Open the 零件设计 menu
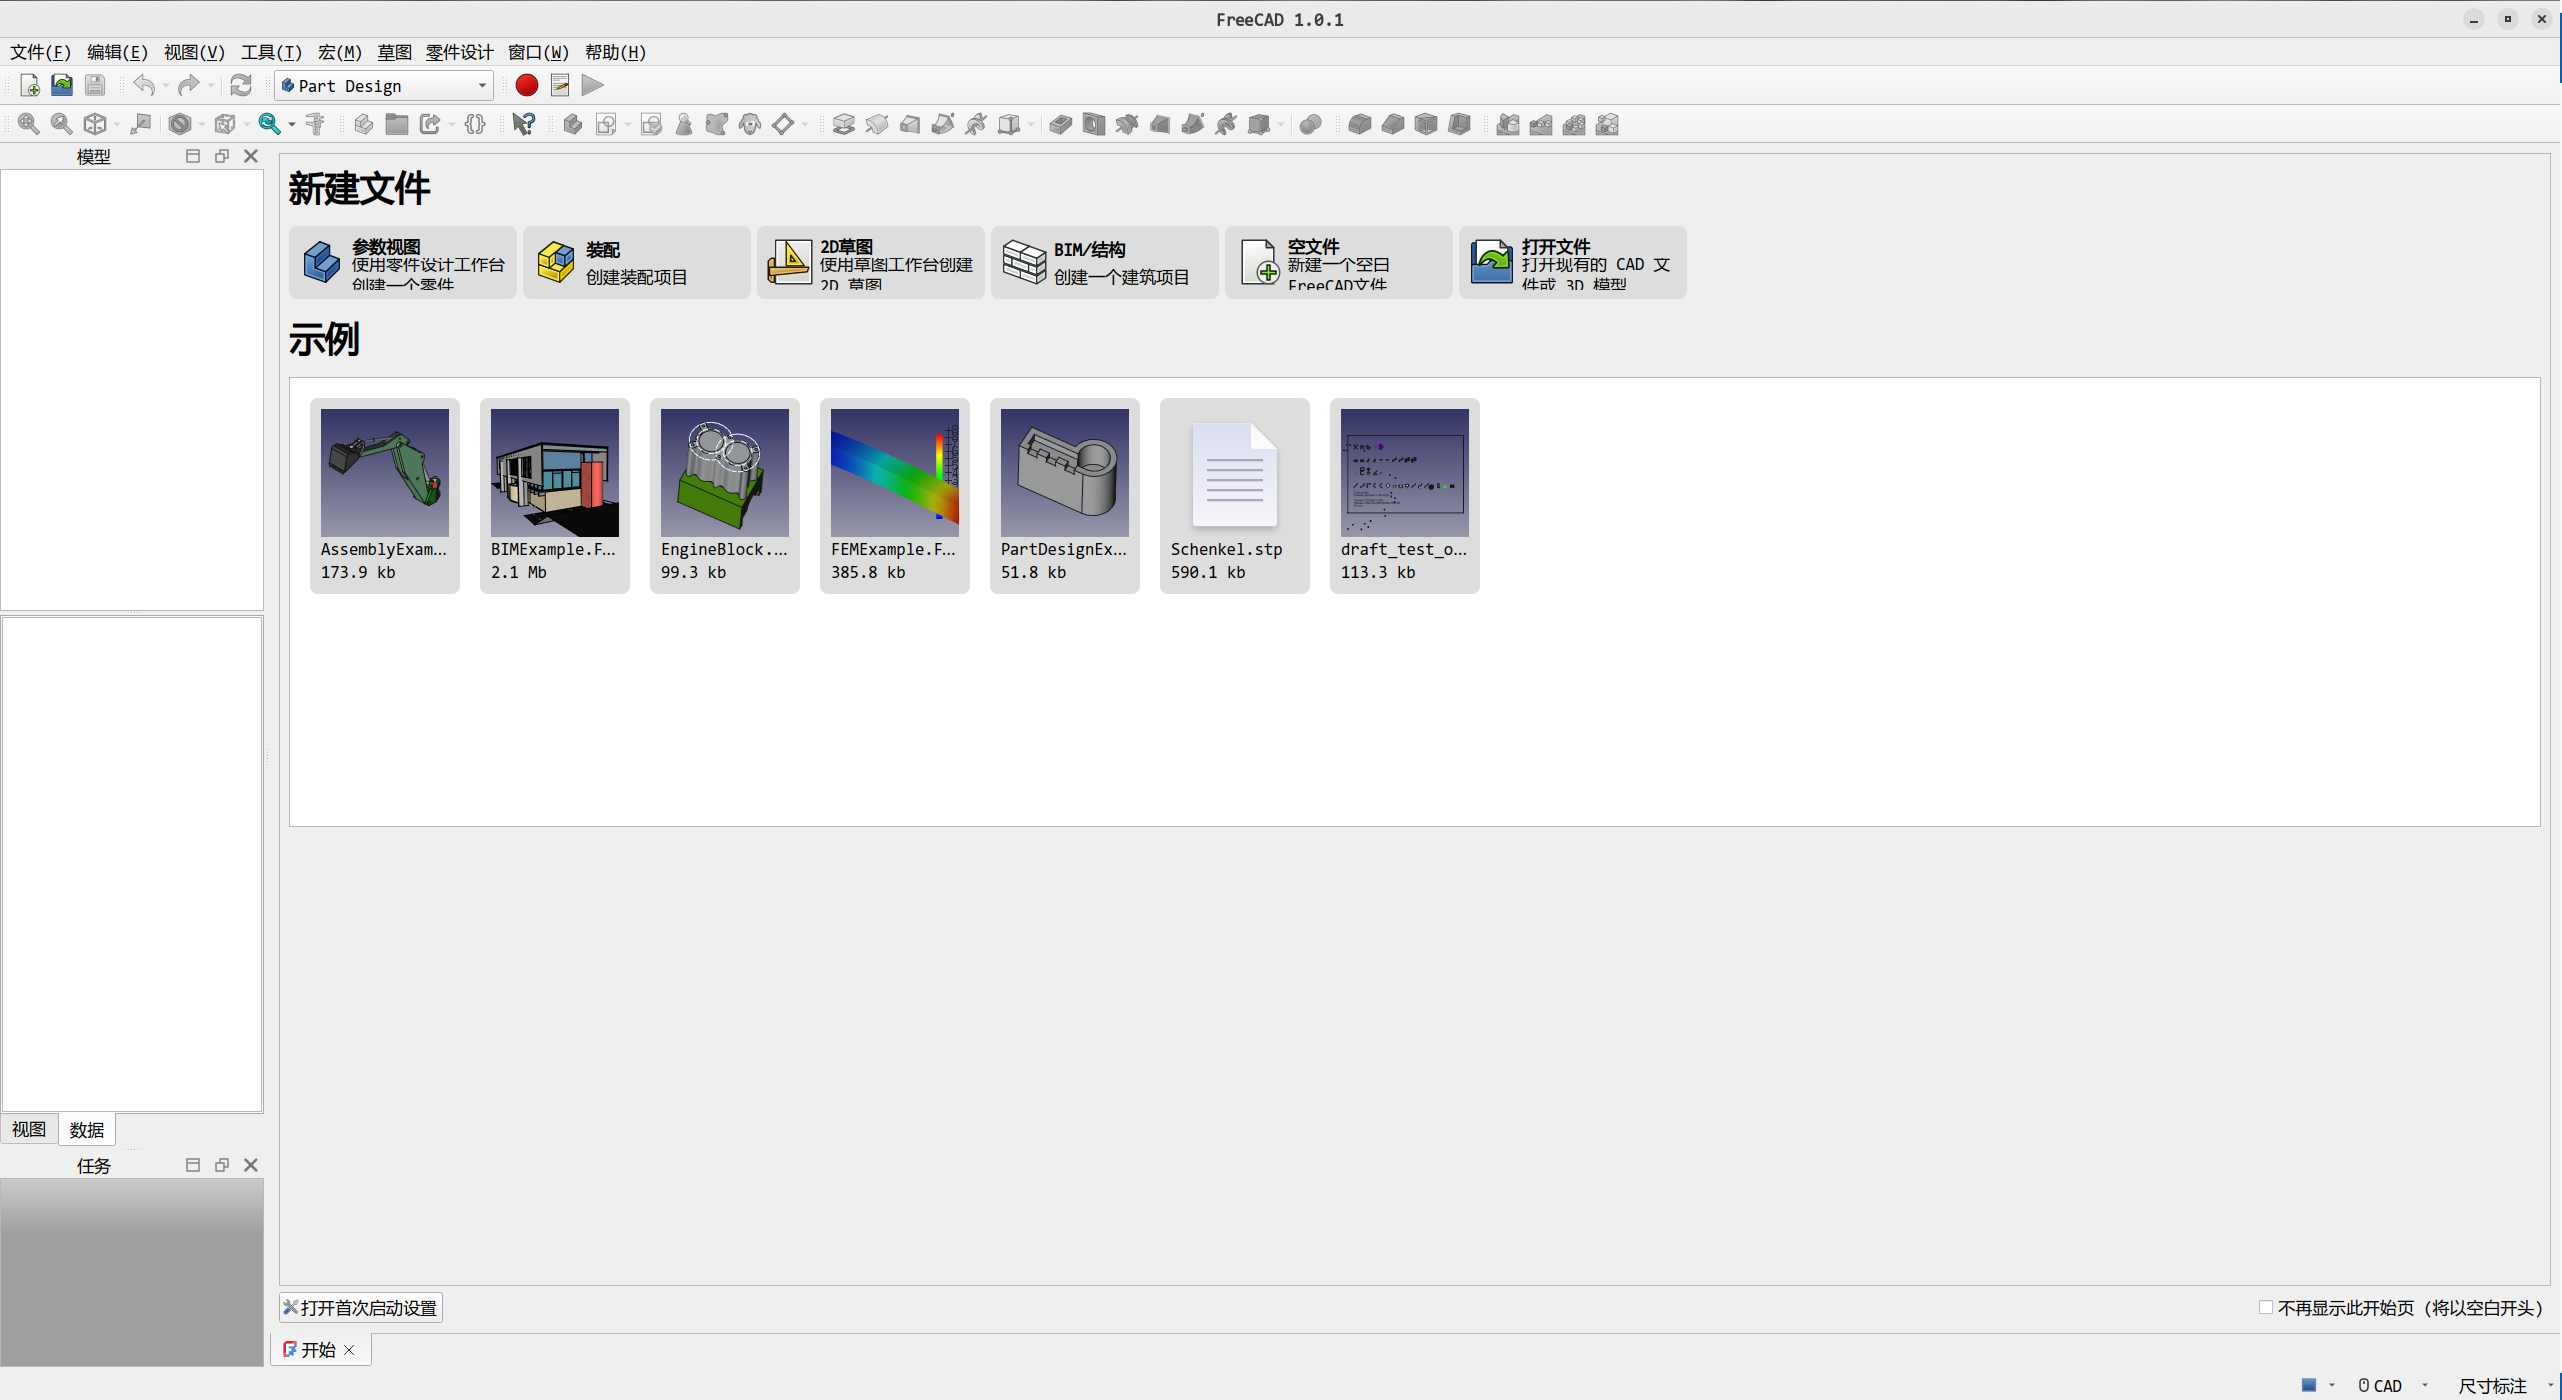Screen dimensions: 2562x1400 click(x=459, y=52)
